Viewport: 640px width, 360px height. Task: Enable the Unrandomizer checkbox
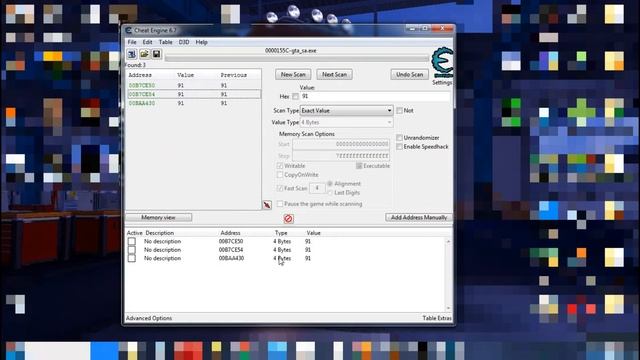(400, 138)
